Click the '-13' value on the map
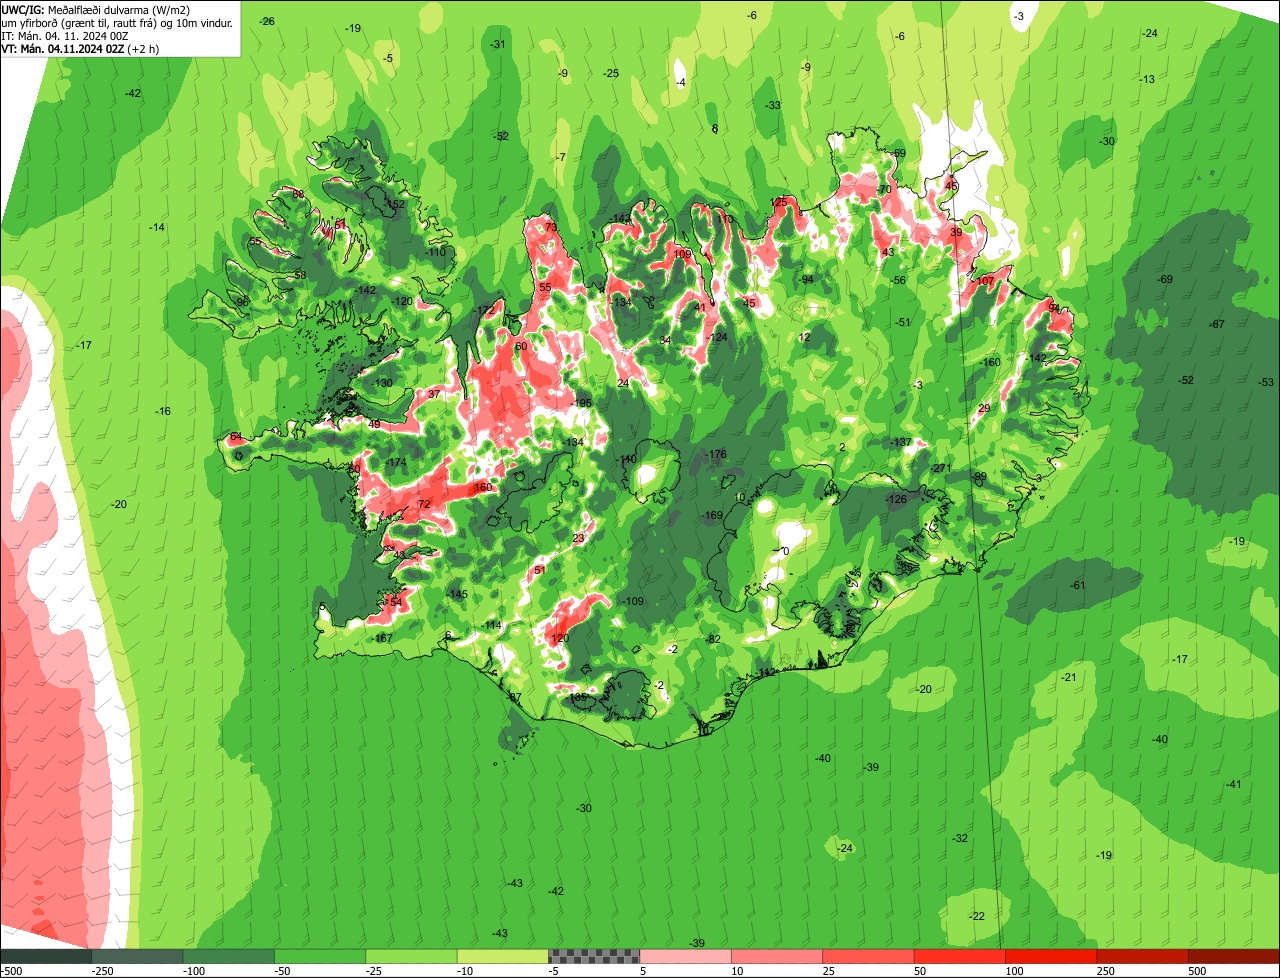The width and height of the screenshot is (1280, 978). (x=1148, y=79)
